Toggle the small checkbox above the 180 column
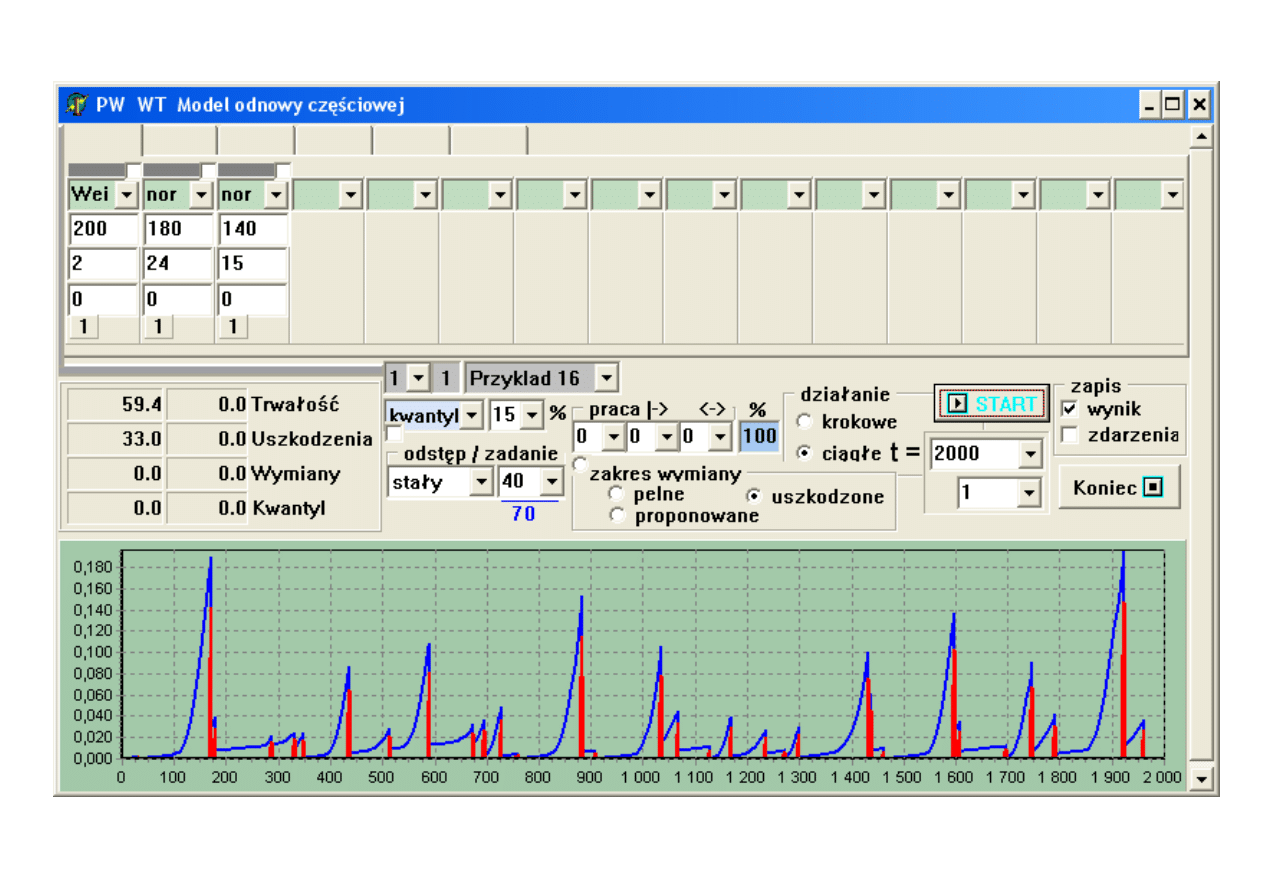The width and height of the screenshot is (1263, 893). tap(208, 170)
